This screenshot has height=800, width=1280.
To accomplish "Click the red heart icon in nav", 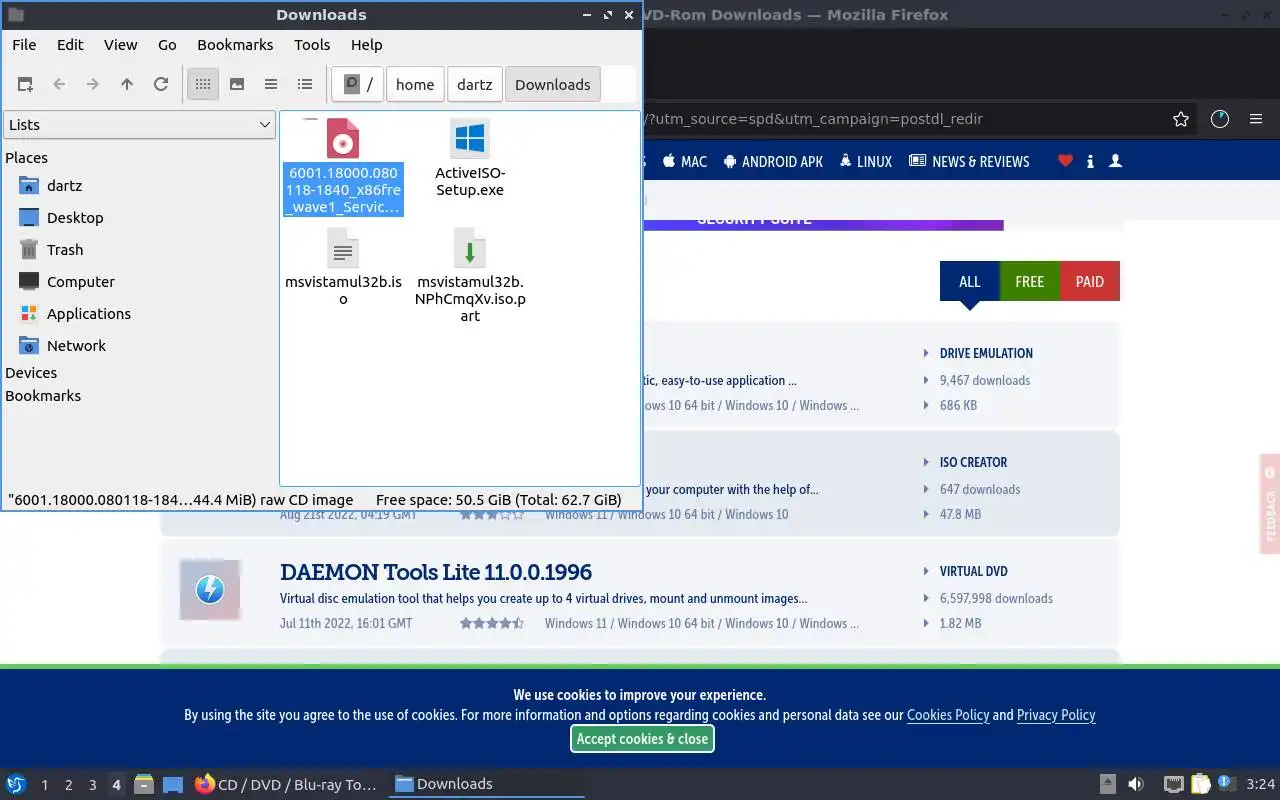I will coord(1065,161).
